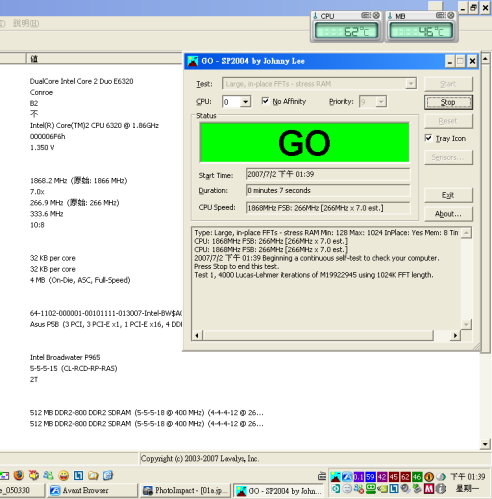
Task: Click the blue L quick launch icon
Action: tap(78, 475)
